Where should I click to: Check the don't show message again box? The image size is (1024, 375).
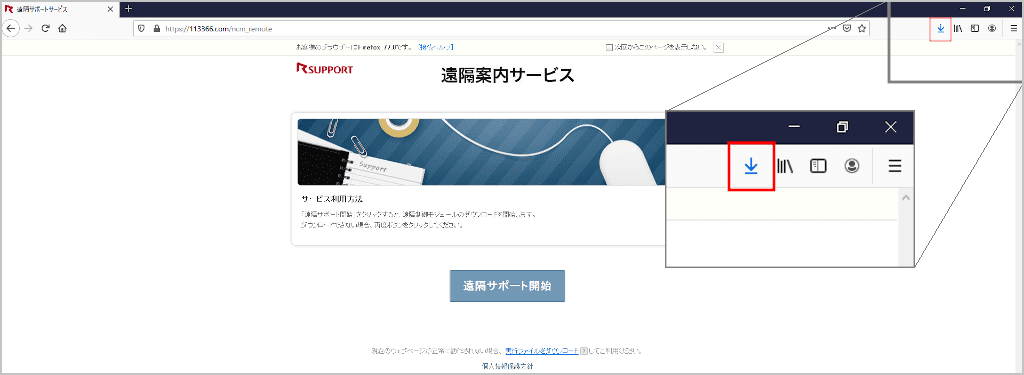[x=609, y=47]
